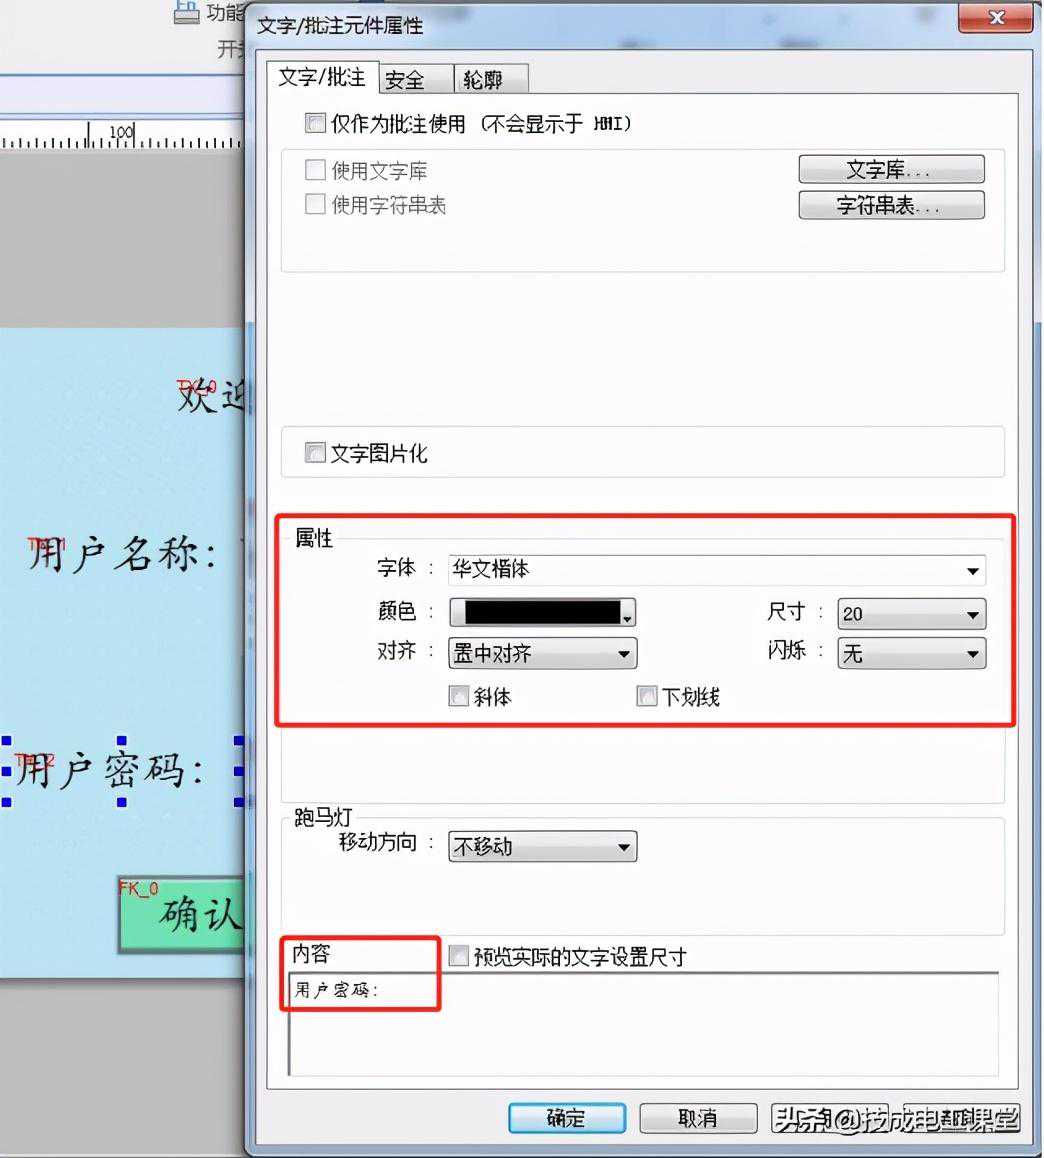Screen dimensions: 1044x1158
Task: Open the black 颜色 color picker
Action: [x=542, y=612]
